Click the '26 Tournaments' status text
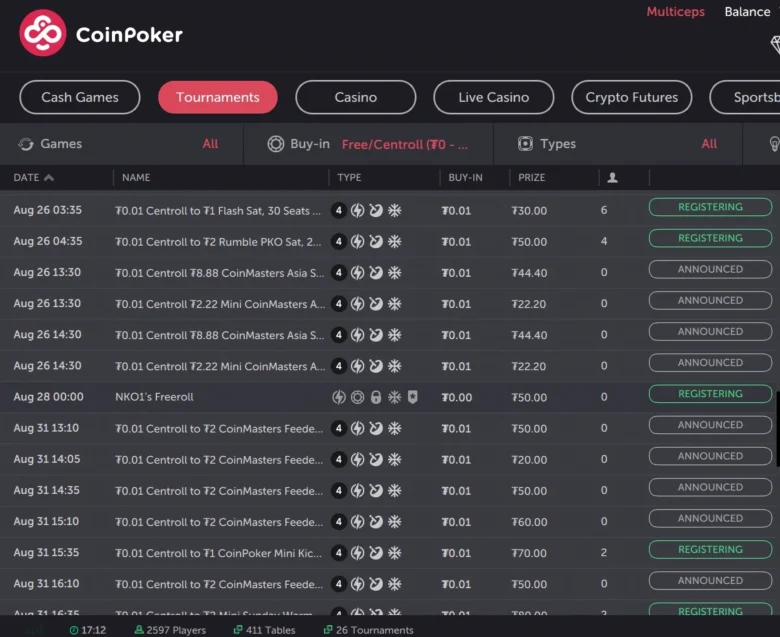The width and height of the screenshot is (780, 637). coord(375,630)
